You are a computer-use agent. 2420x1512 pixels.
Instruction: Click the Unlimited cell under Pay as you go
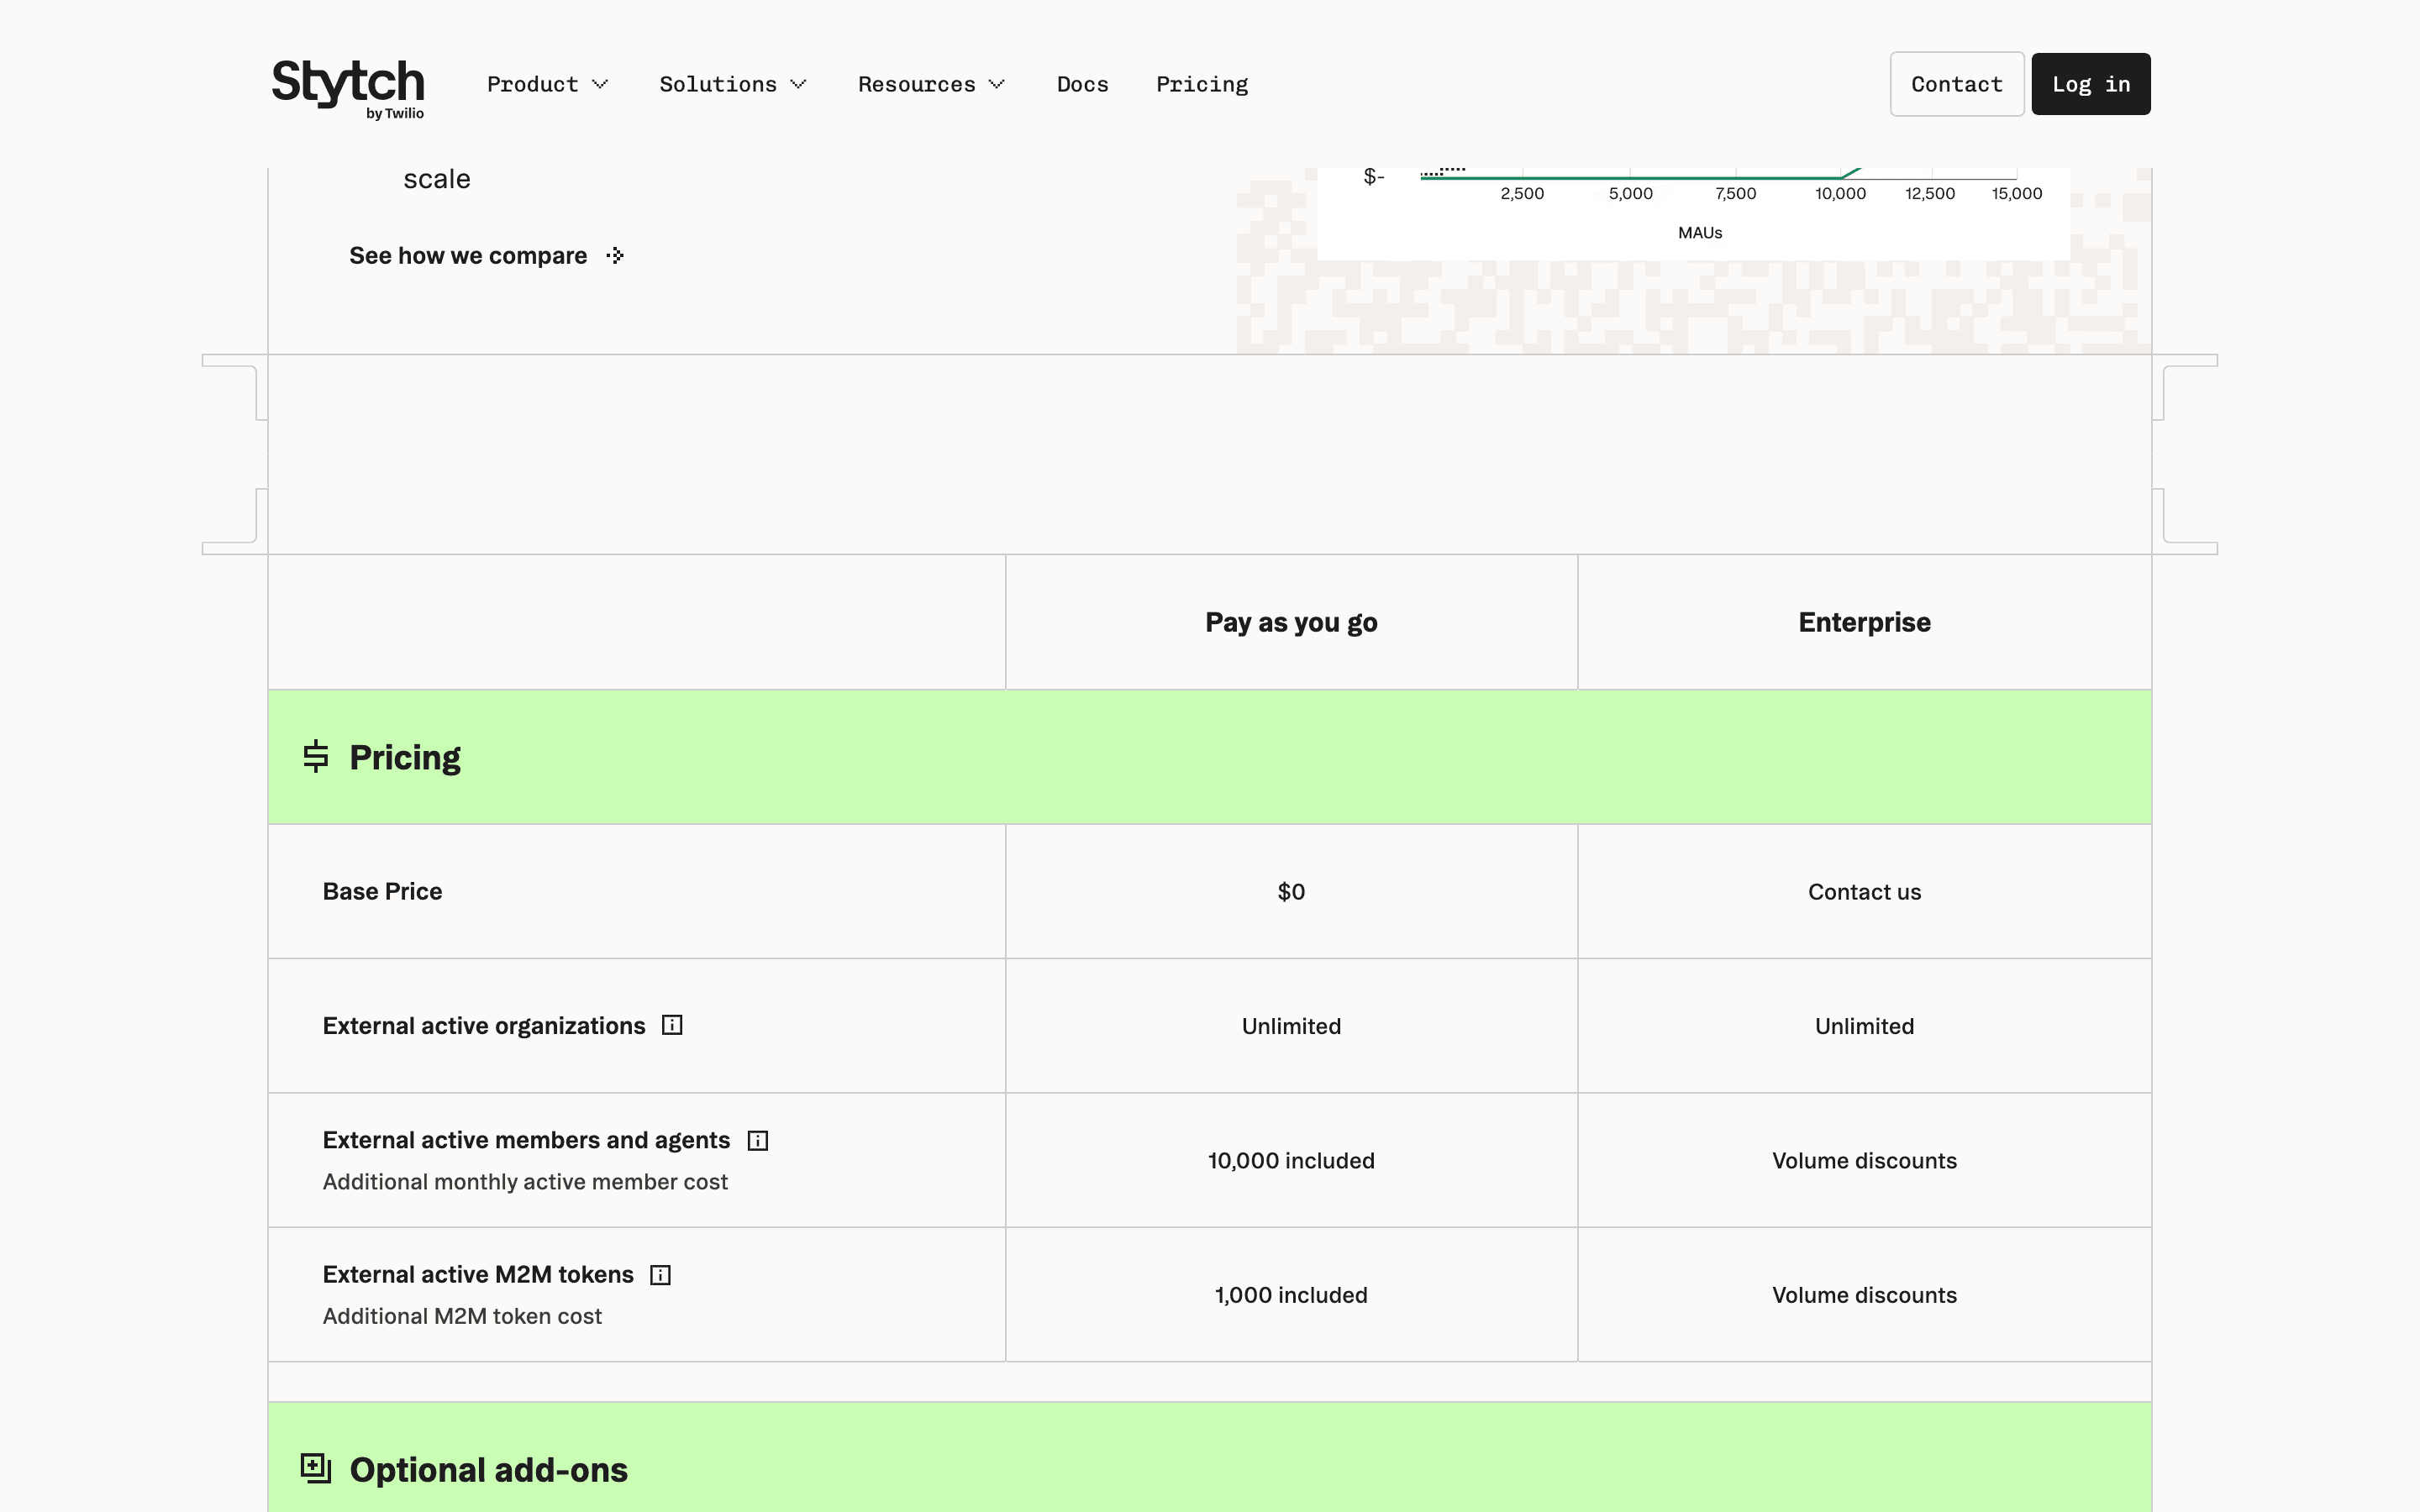(x=1291, y=1026)
